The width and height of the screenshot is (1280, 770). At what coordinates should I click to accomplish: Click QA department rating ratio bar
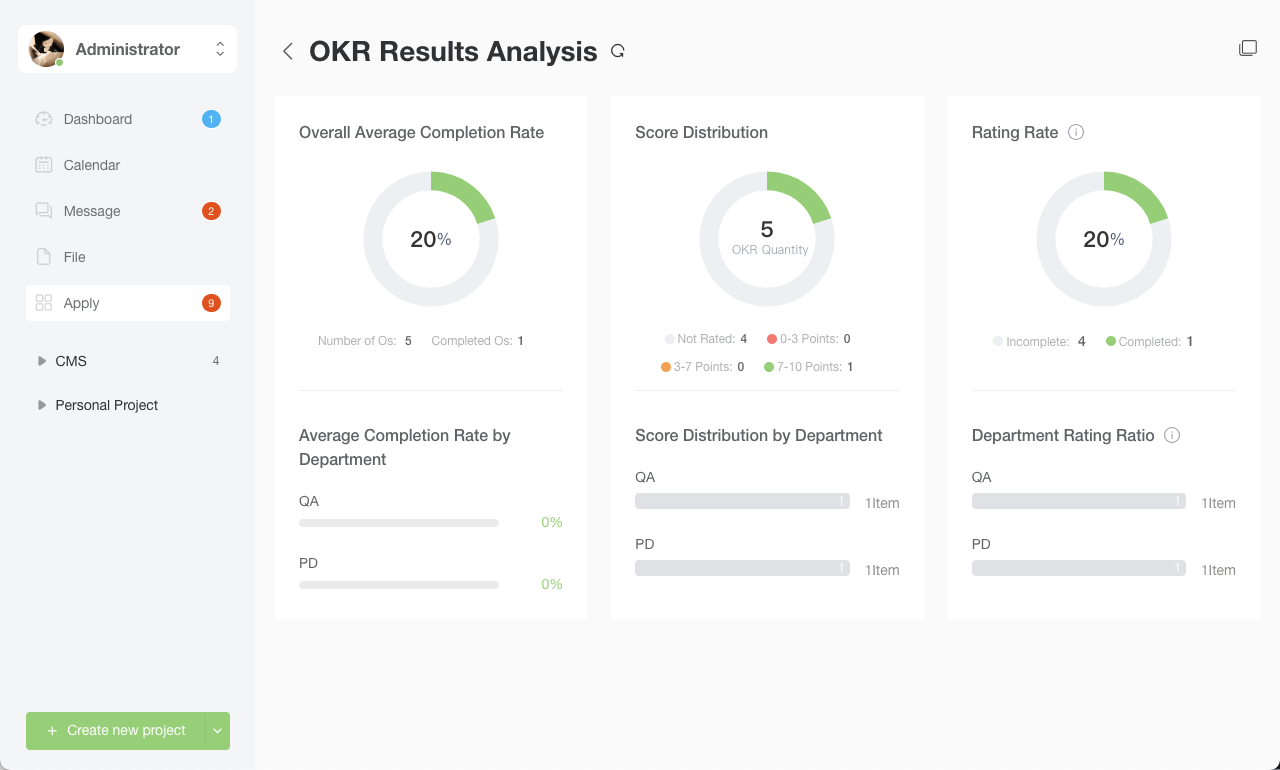[1079, 501]
